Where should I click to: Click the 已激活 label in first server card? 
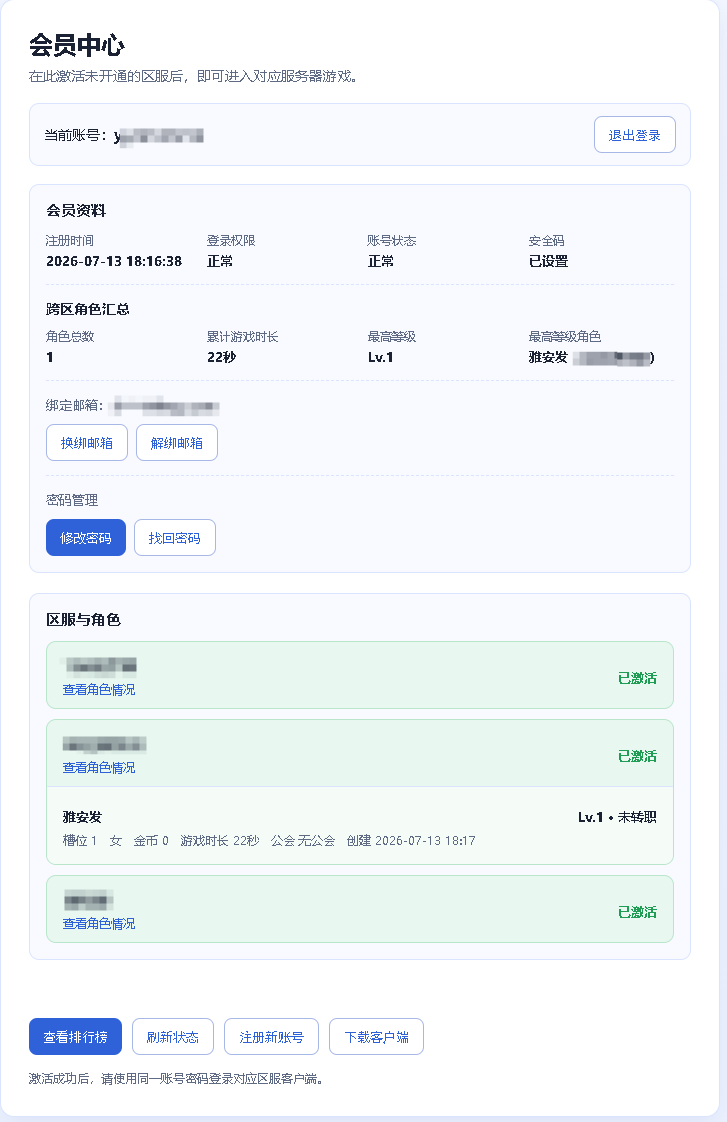pyautogui.click(x=637, y=678)
